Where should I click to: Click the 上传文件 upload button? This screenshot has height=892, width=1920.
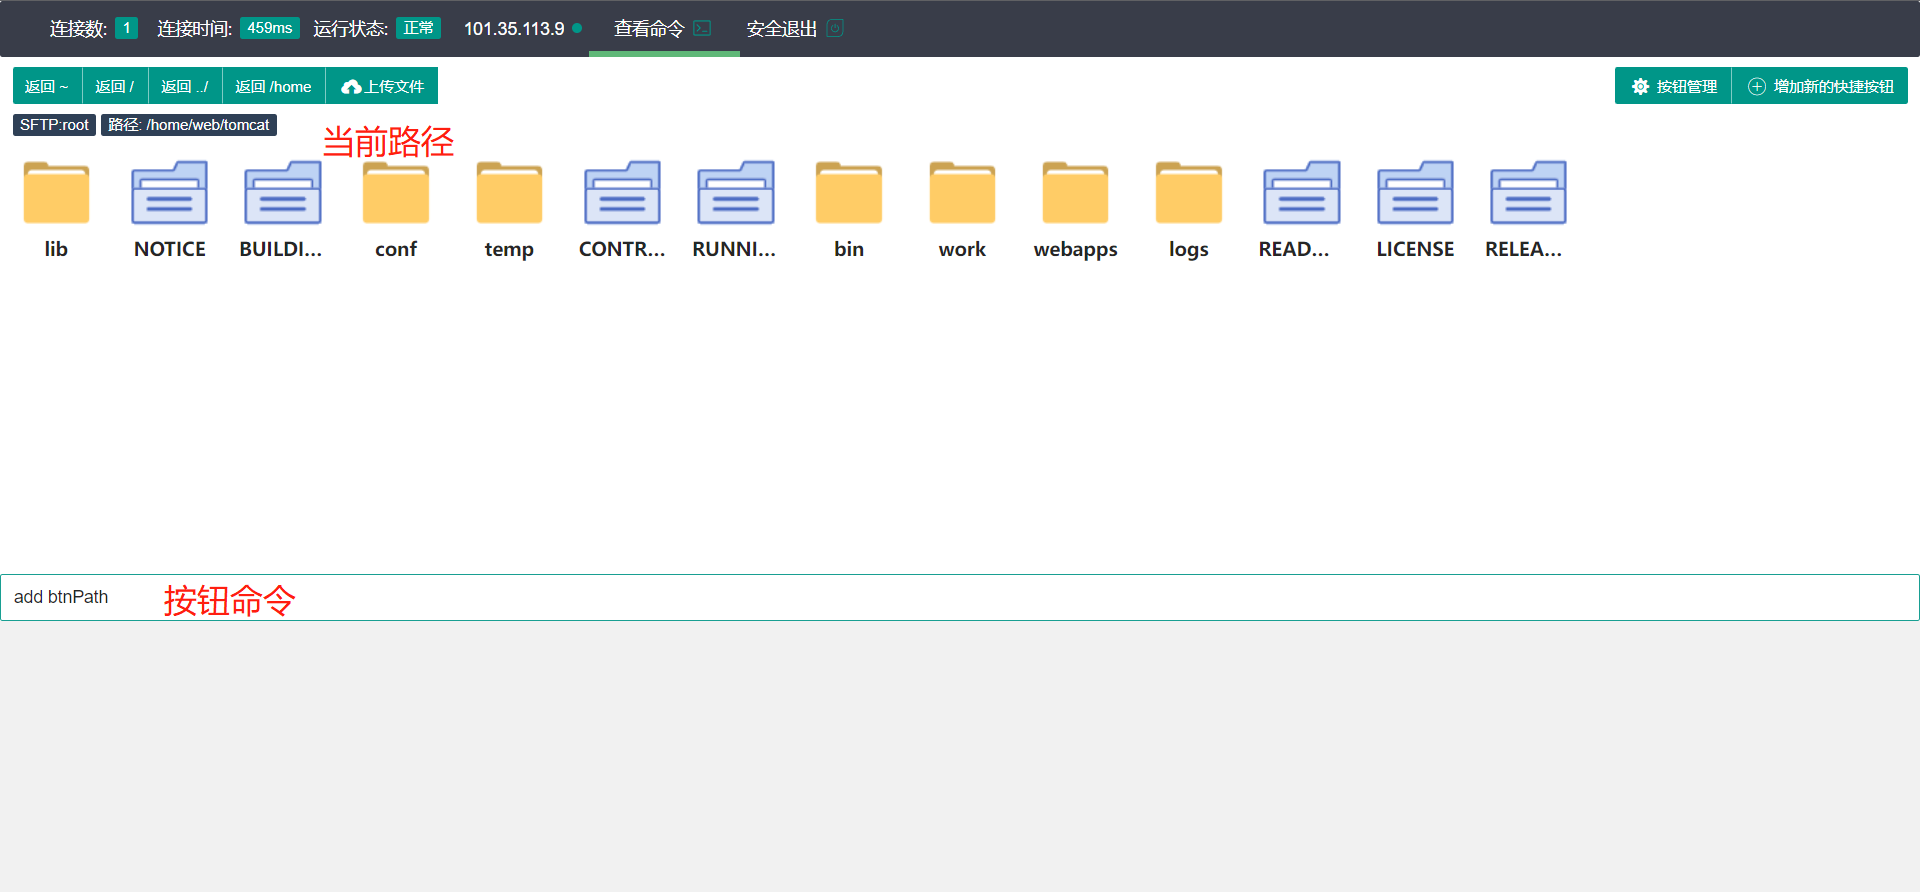(x=382, y=86)
